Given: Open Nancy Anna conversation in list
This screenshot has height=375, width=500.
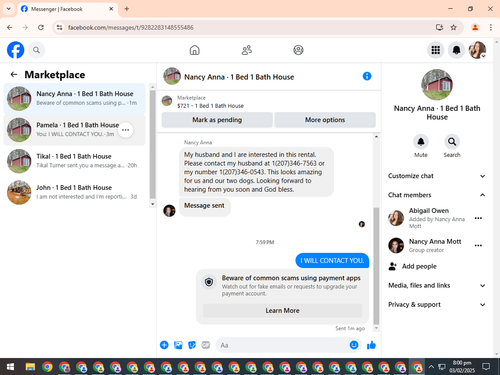Looking at the screenshot, I should [x=75, y=98].
